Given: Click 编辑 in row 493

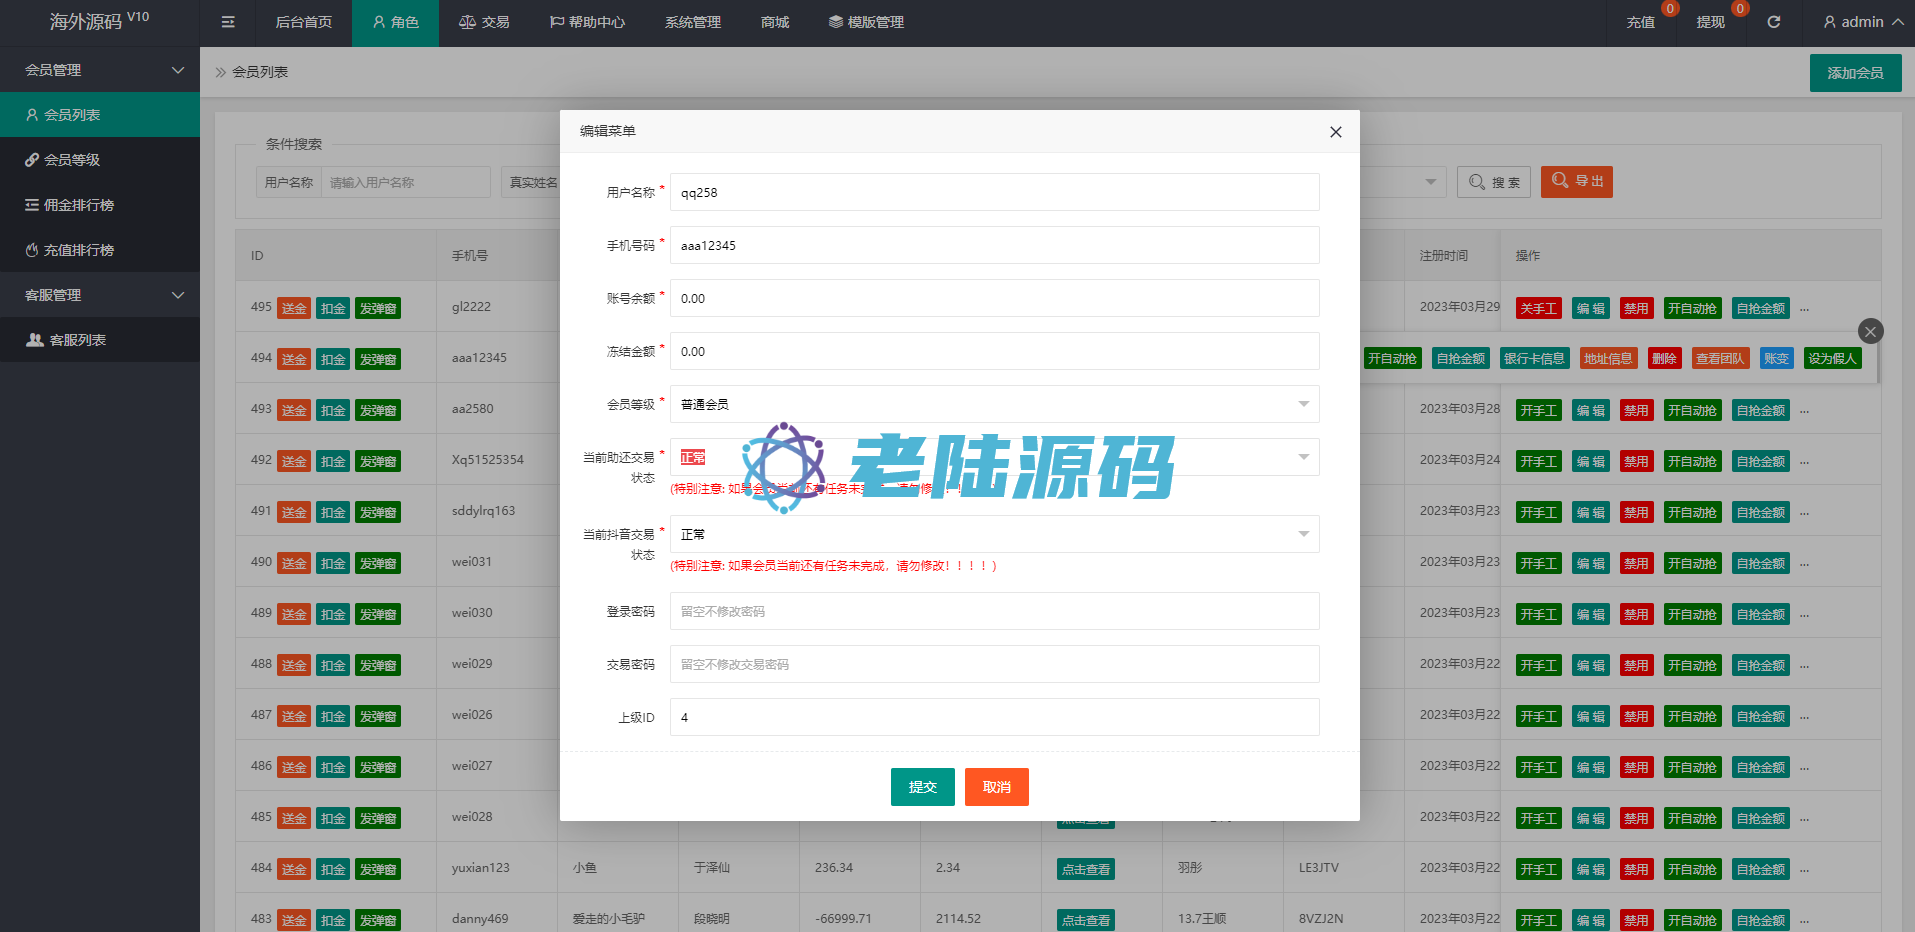Looking at the screenshot, I should [x=1591, y=410].
